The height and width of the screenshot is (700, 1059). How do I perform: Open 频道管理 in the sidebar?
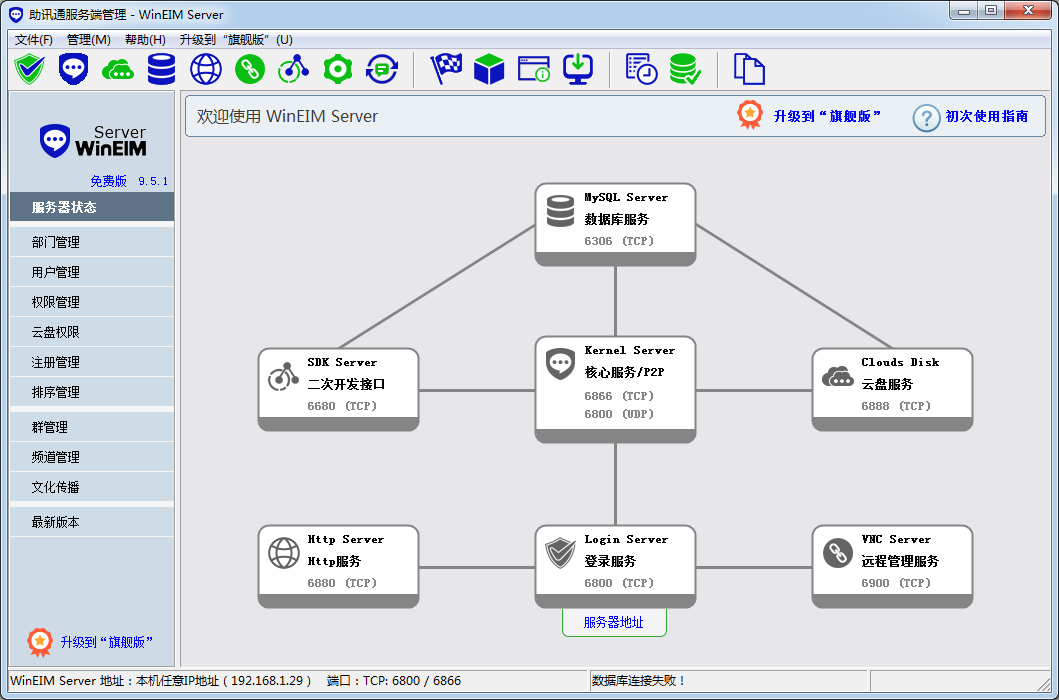92,457
